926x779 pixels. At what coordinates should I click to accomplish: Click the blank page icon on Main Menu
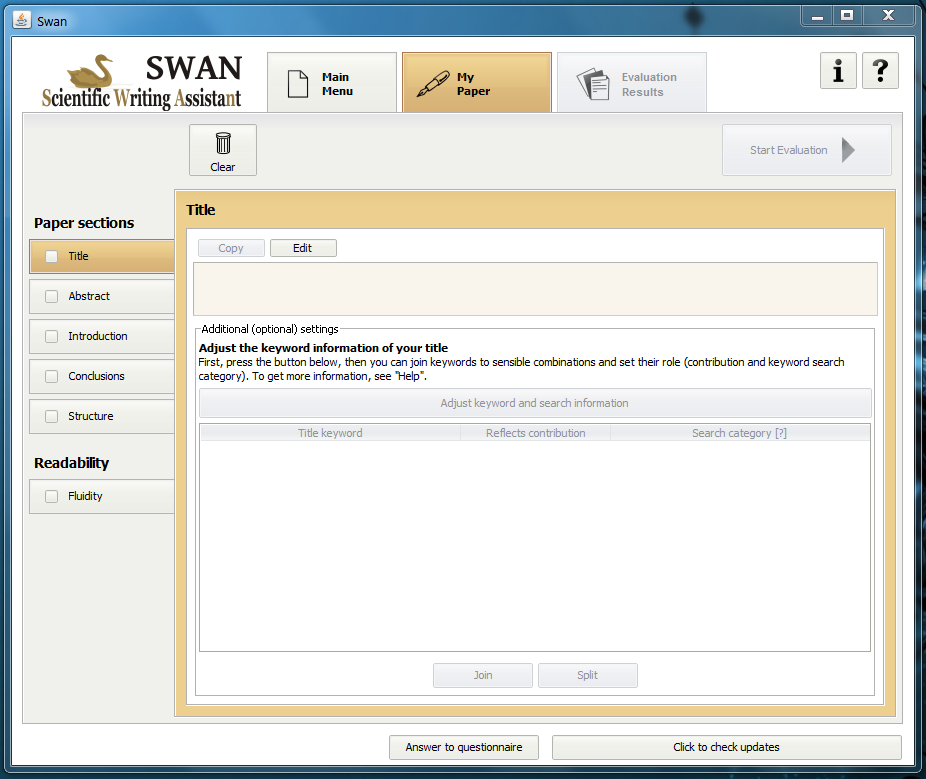298,84
